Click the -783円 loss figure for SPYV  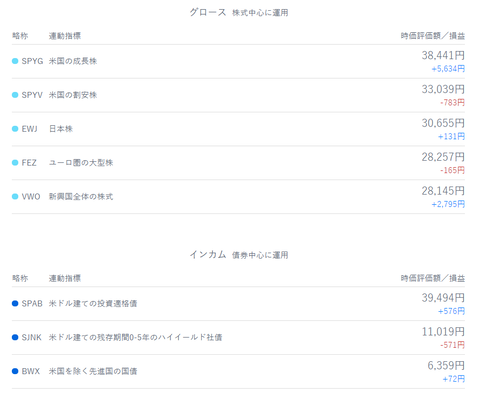point(452,103)
